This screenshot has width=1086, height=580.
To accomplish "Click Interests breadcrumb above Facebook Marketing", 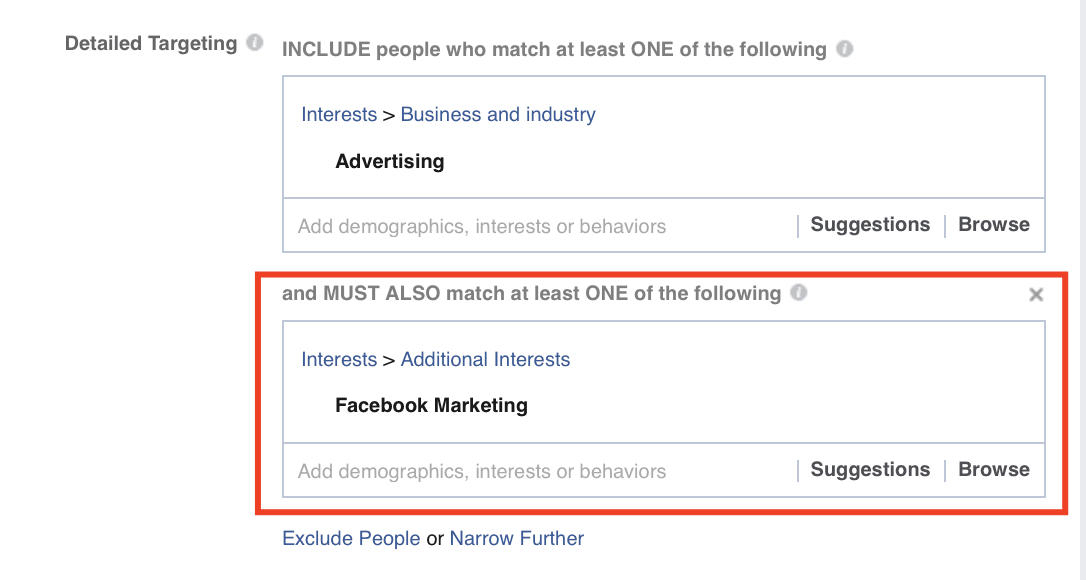I will [x=339, y=359].
